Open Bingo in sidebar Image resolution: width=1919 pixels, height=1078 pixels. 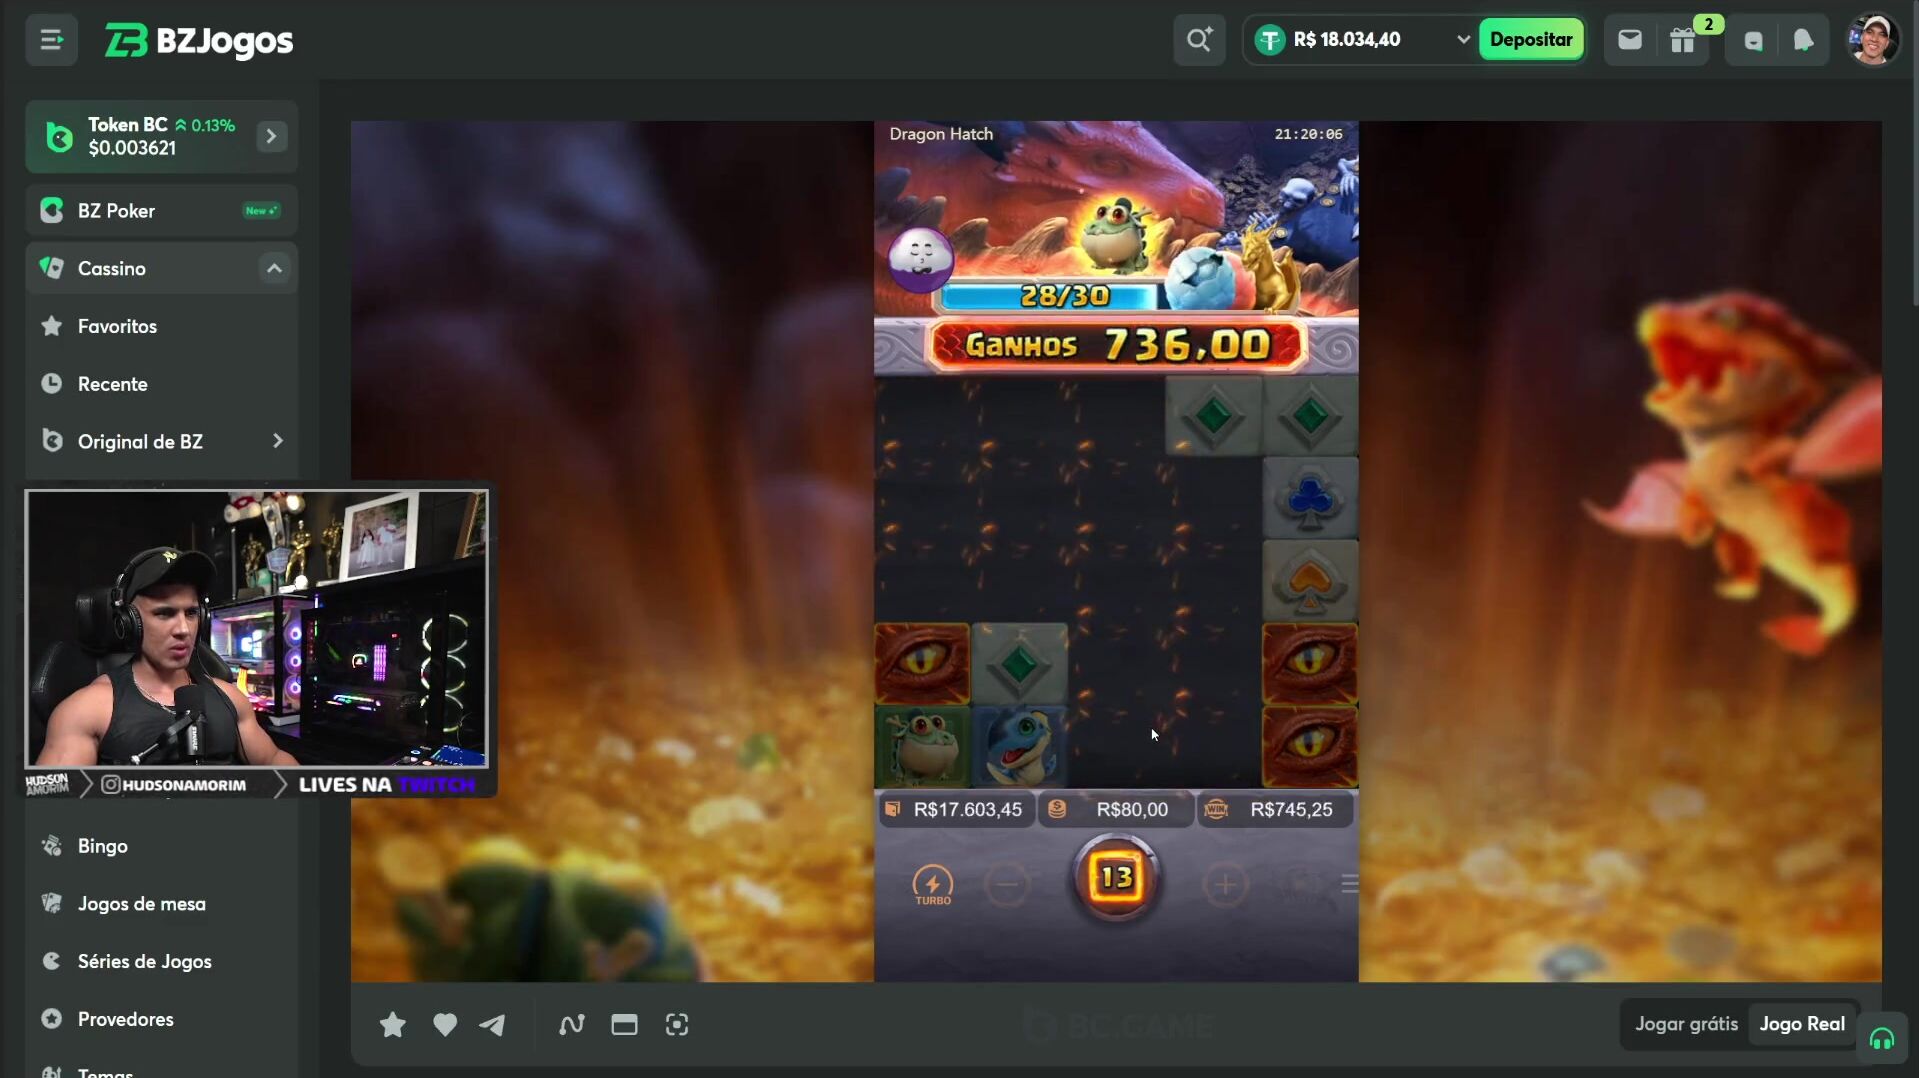coord(162,846)
